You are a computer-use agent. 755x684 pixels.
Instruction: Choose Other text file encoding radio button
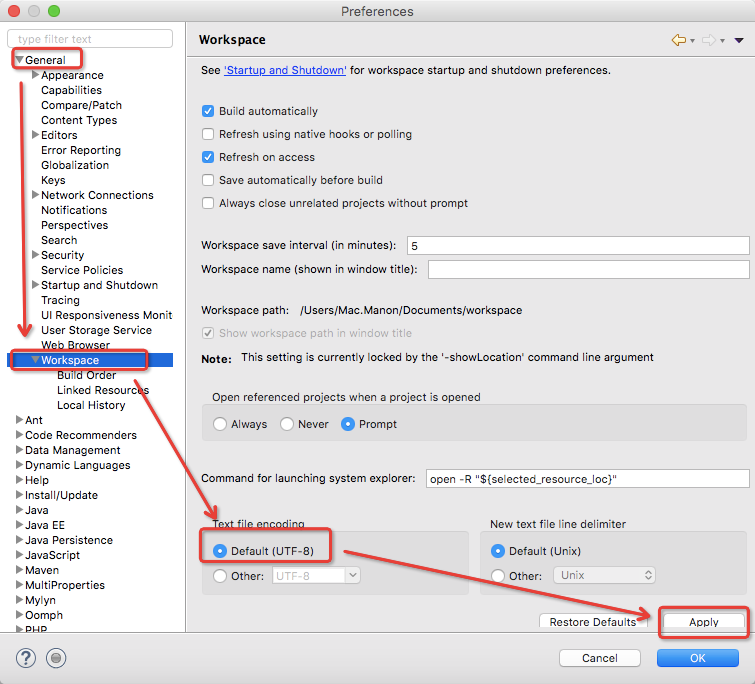(220, 576)
